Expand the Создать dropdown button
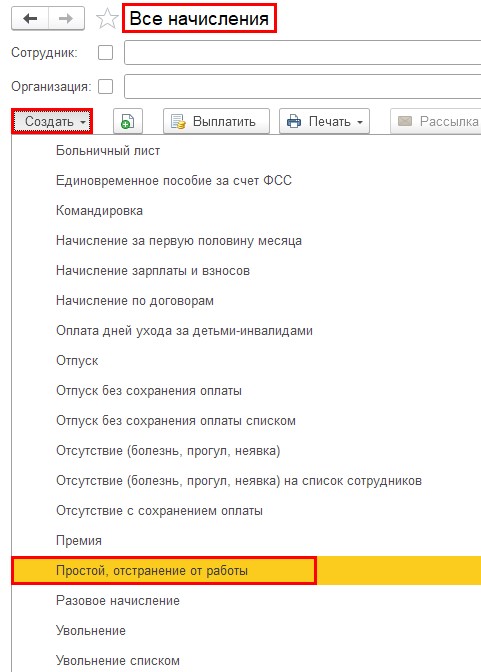 pos(52,121)
